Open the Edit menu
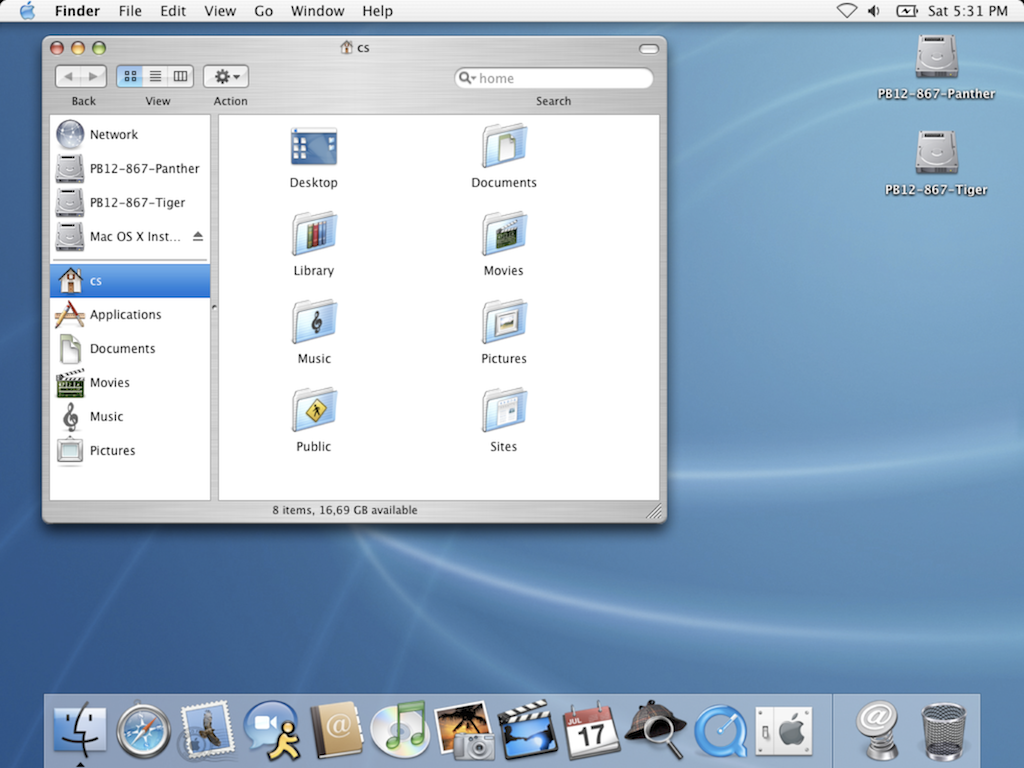The image size is (1024, 768). (173, 11)
